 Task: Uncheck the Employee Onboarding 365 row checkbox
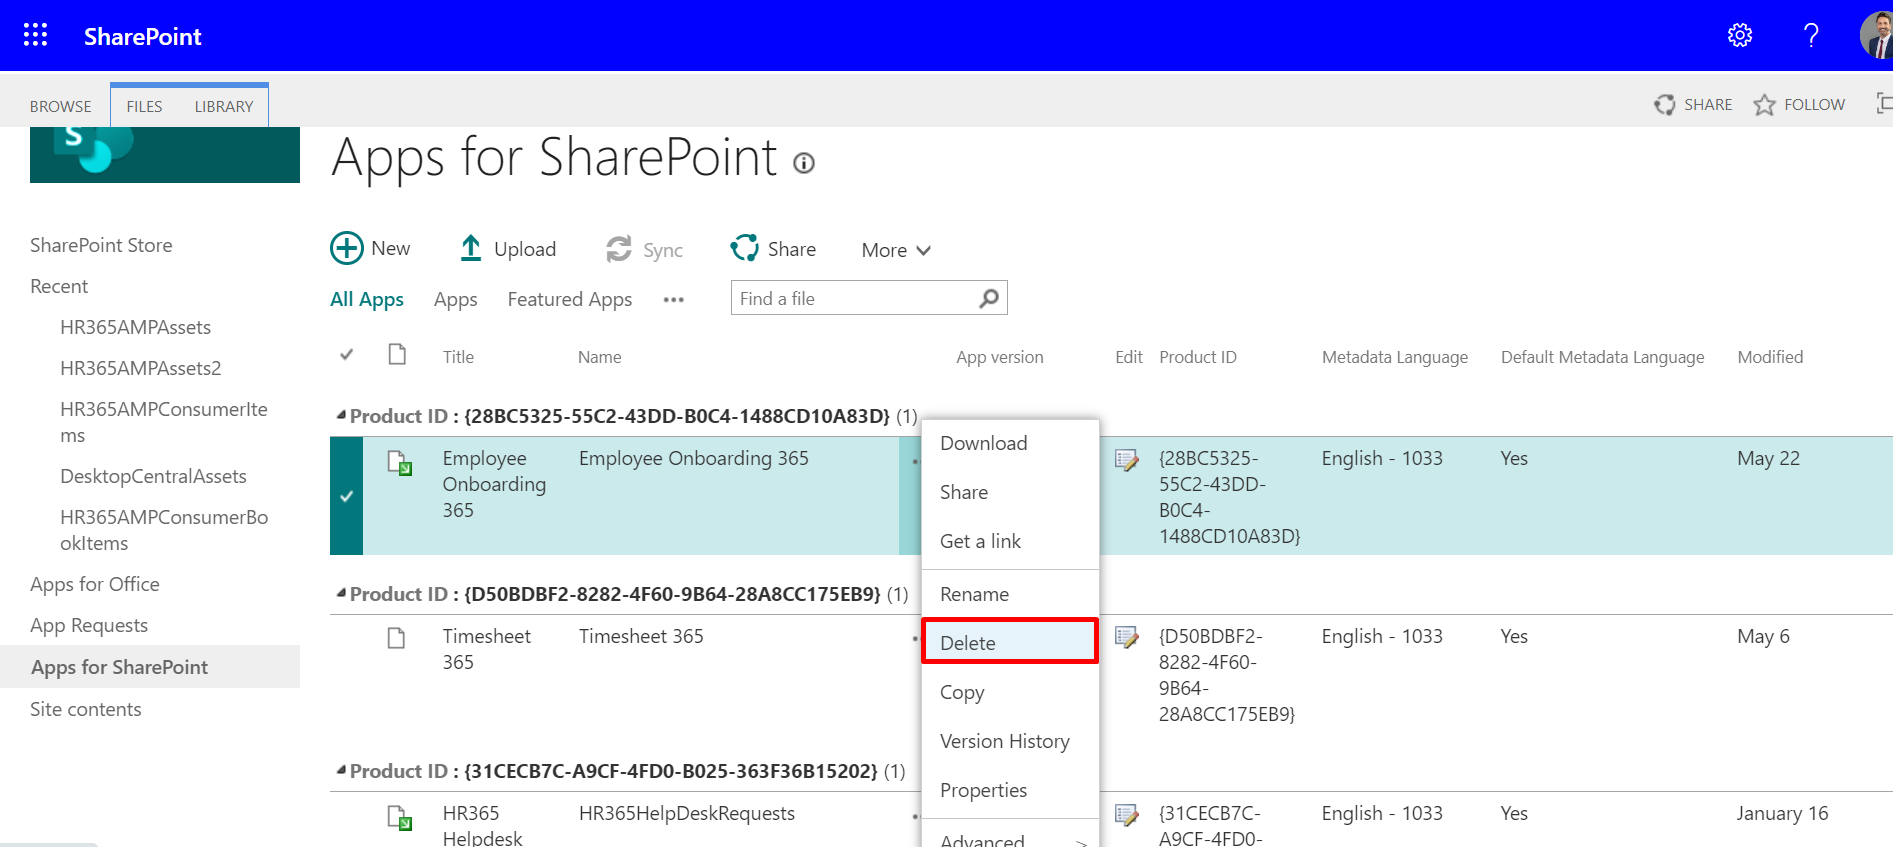[x=346, y=496]
